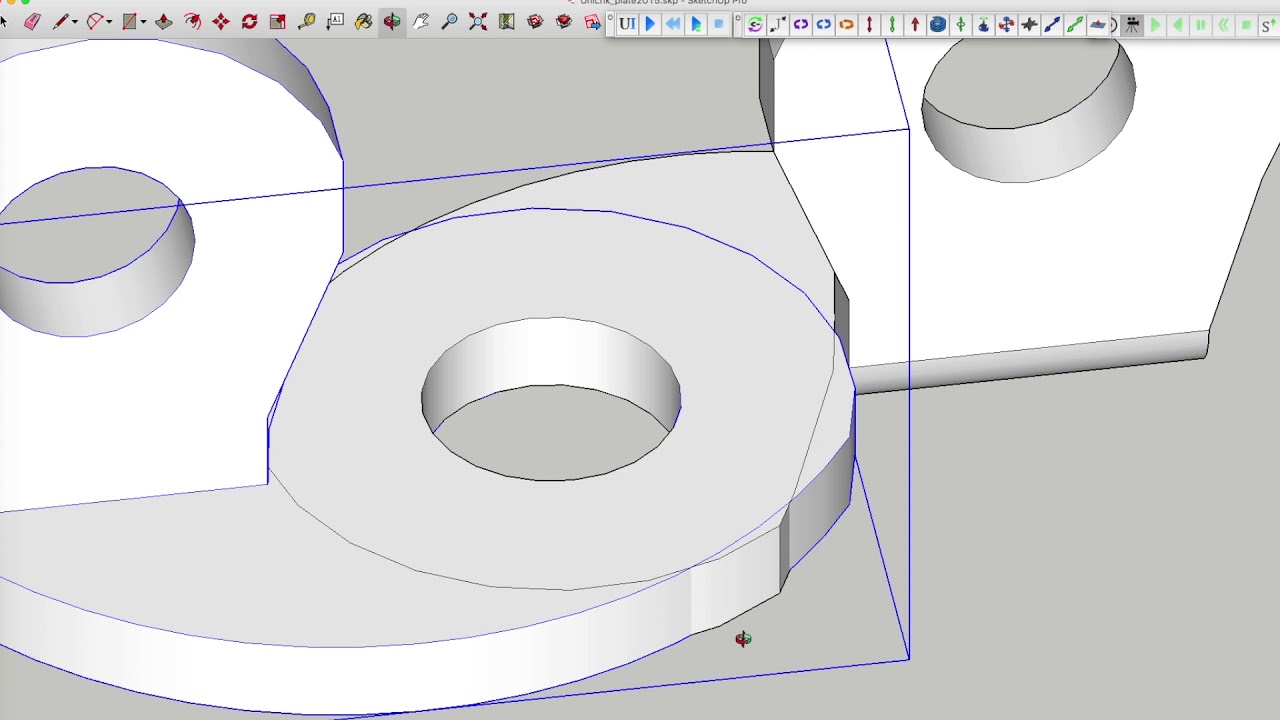Select the Rotate tool
Screen dimensions: 1280x720
[249, 21]
